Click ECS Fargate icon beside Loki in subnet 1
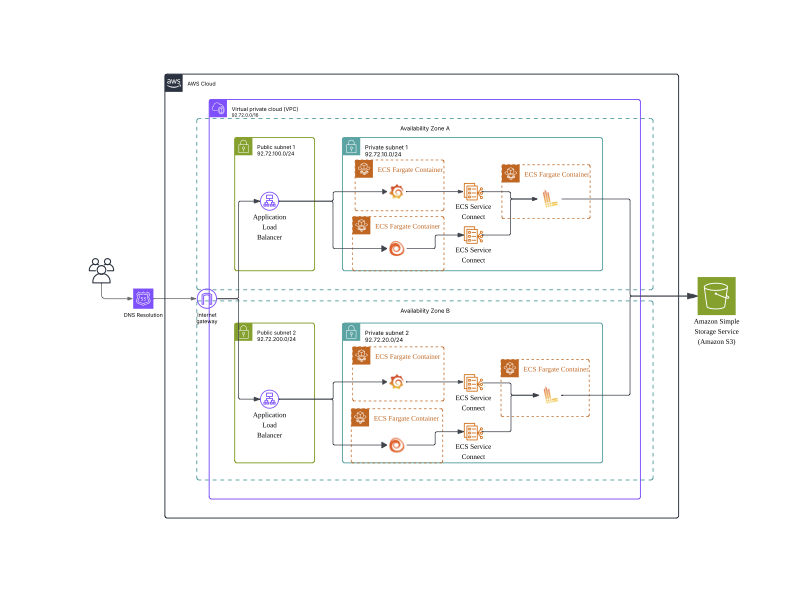Screen dimensions: 792x612 click(x=510, y=173)
